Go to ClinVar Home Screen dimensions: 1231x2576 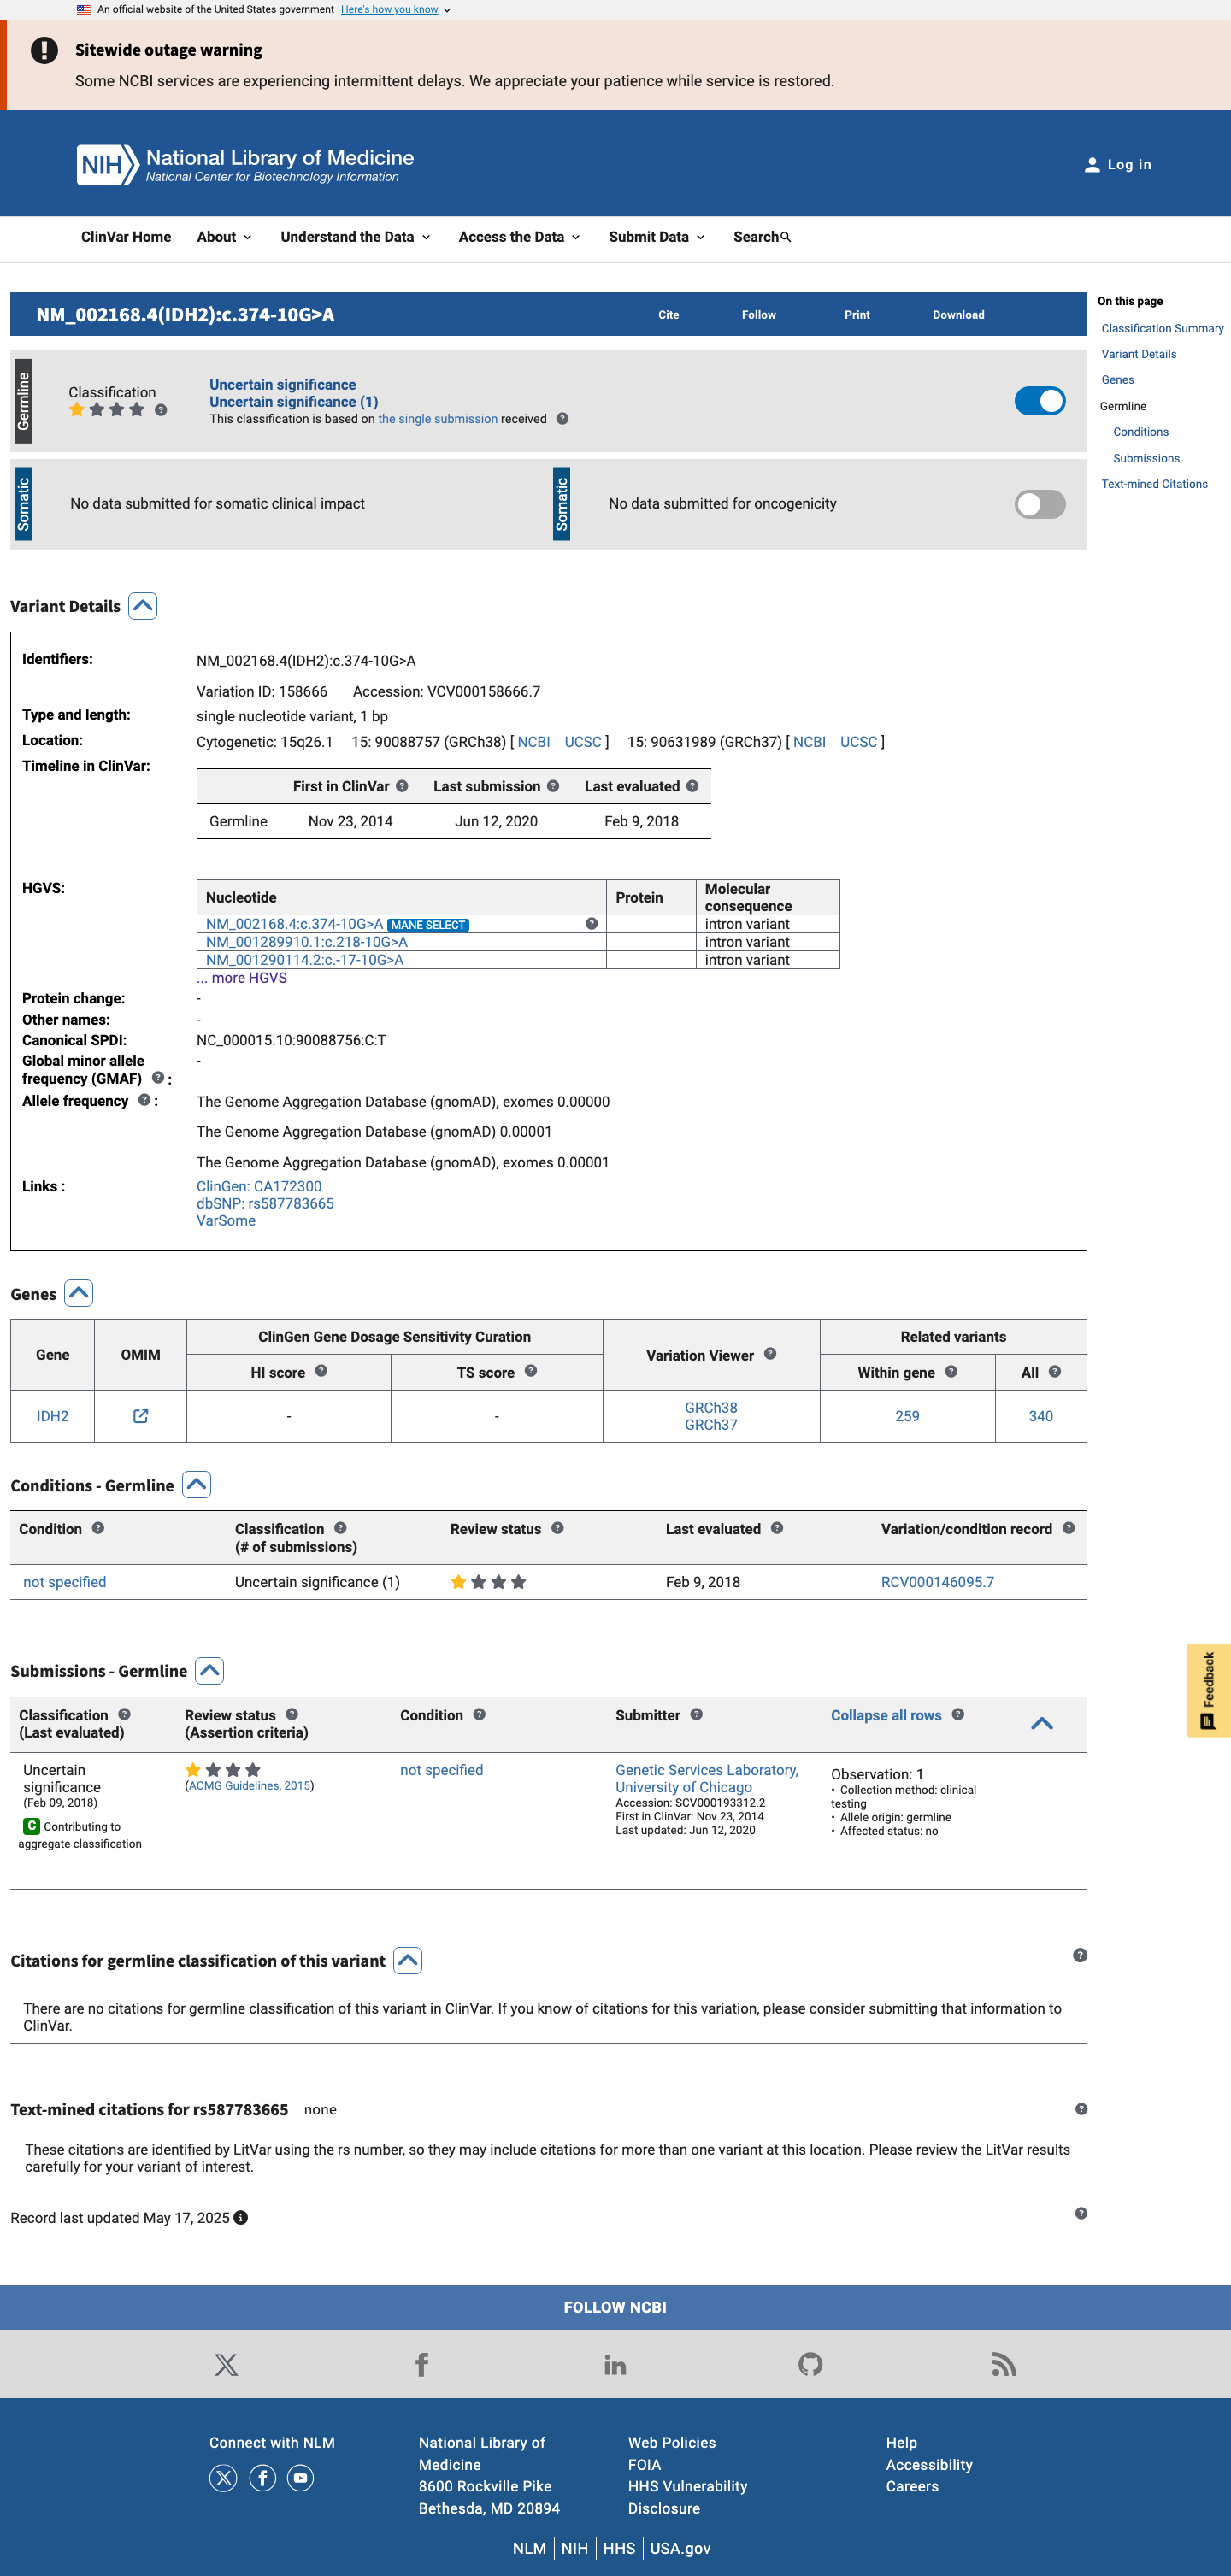tap(126, 237)
